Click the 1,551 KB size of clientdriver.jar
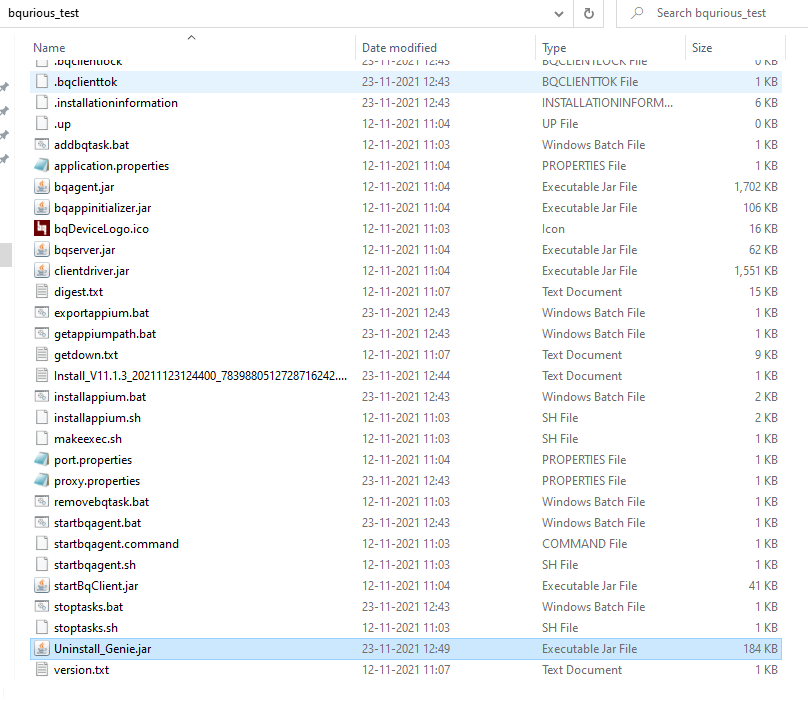This screenshot has width=808, height=702. [x=755, y=271]
